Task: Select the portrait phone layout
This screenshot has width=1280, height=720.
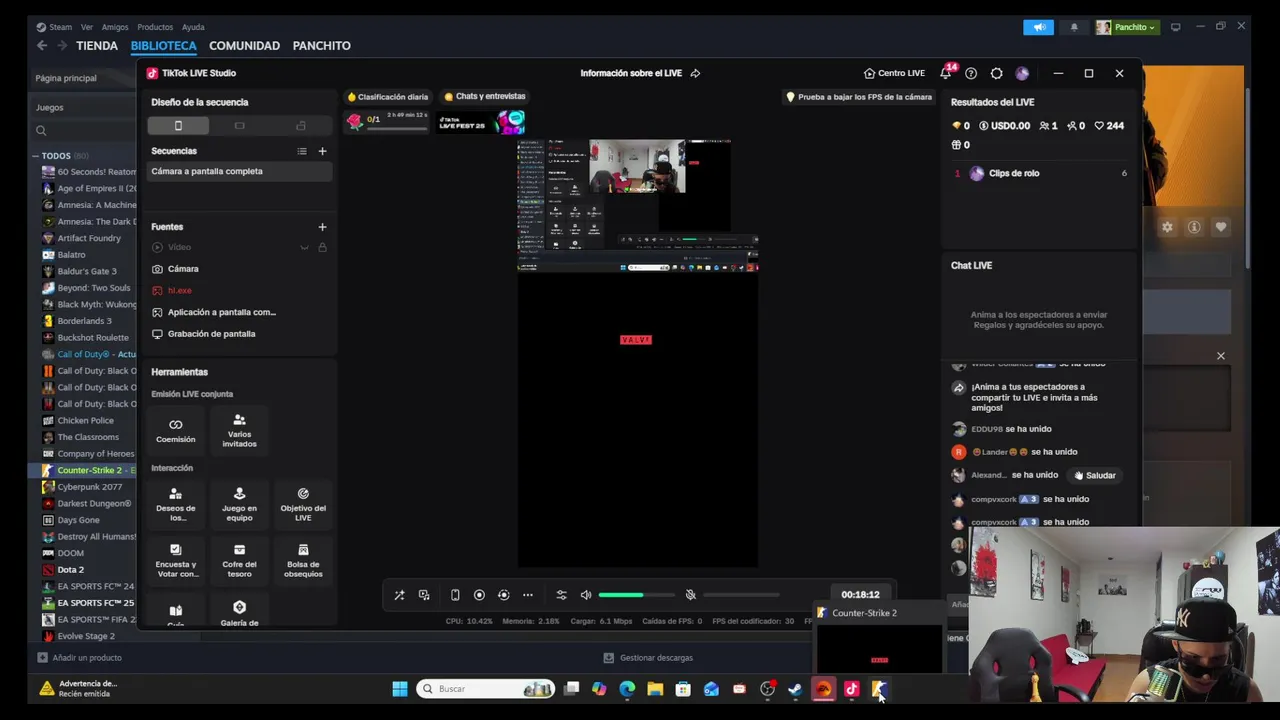Action: 178,126
